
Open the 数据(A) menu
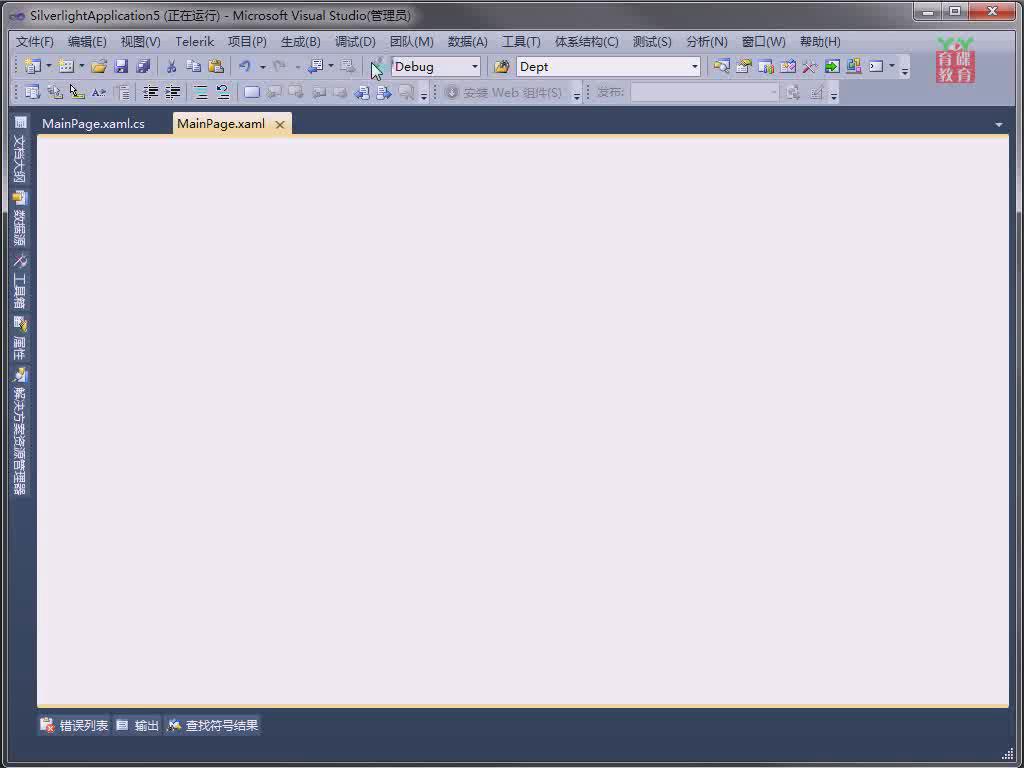click(468, 42)
